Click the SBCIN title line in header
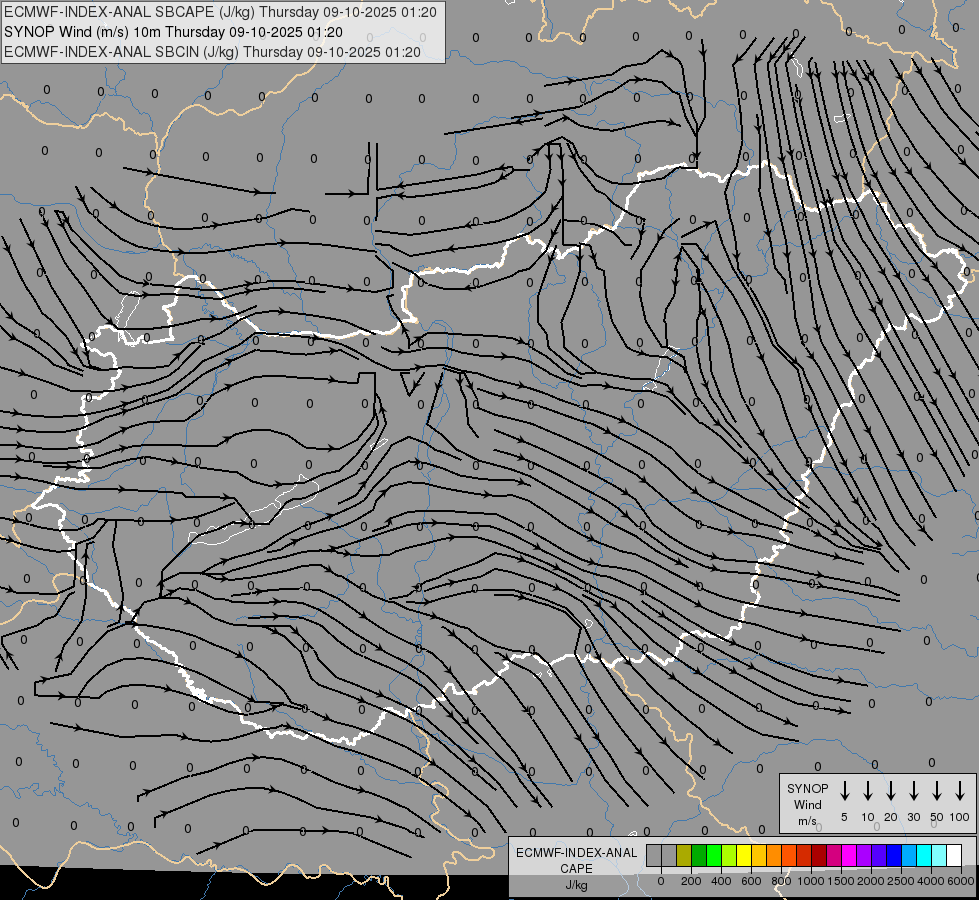Screen dimensions: 979x900 [212, 52]
